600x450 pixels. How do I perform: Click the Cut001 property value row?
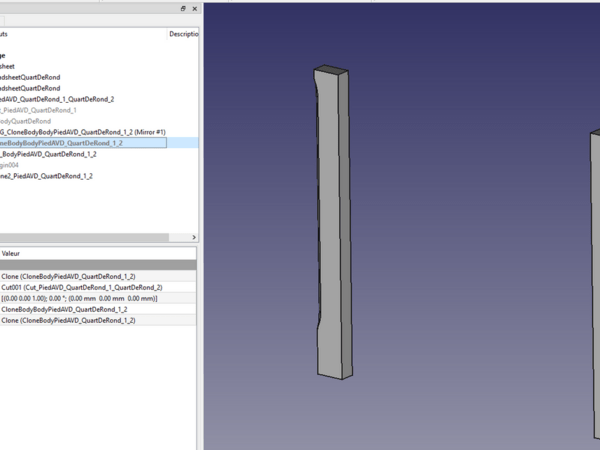tap(82, 287)
